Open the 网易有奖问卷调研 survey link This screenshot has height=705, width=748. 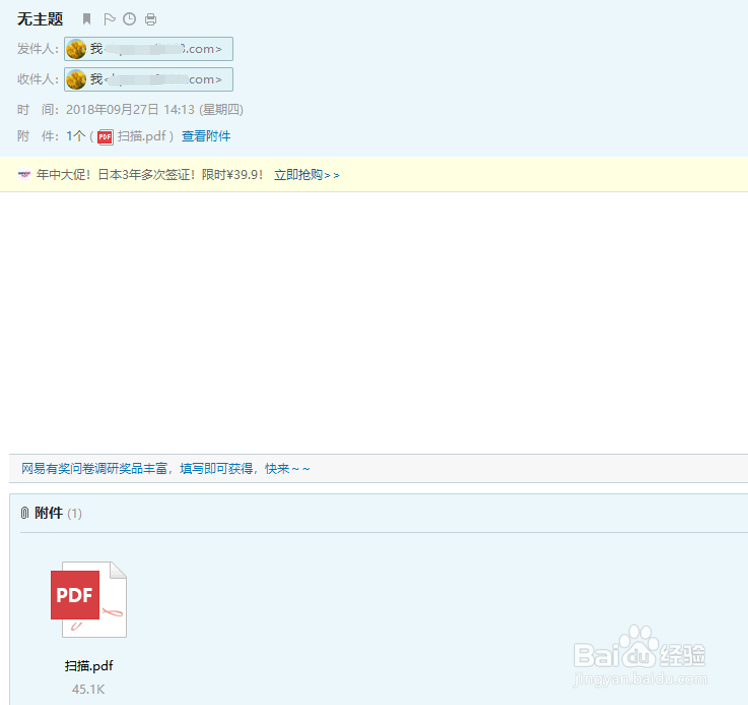pos(166,469)
